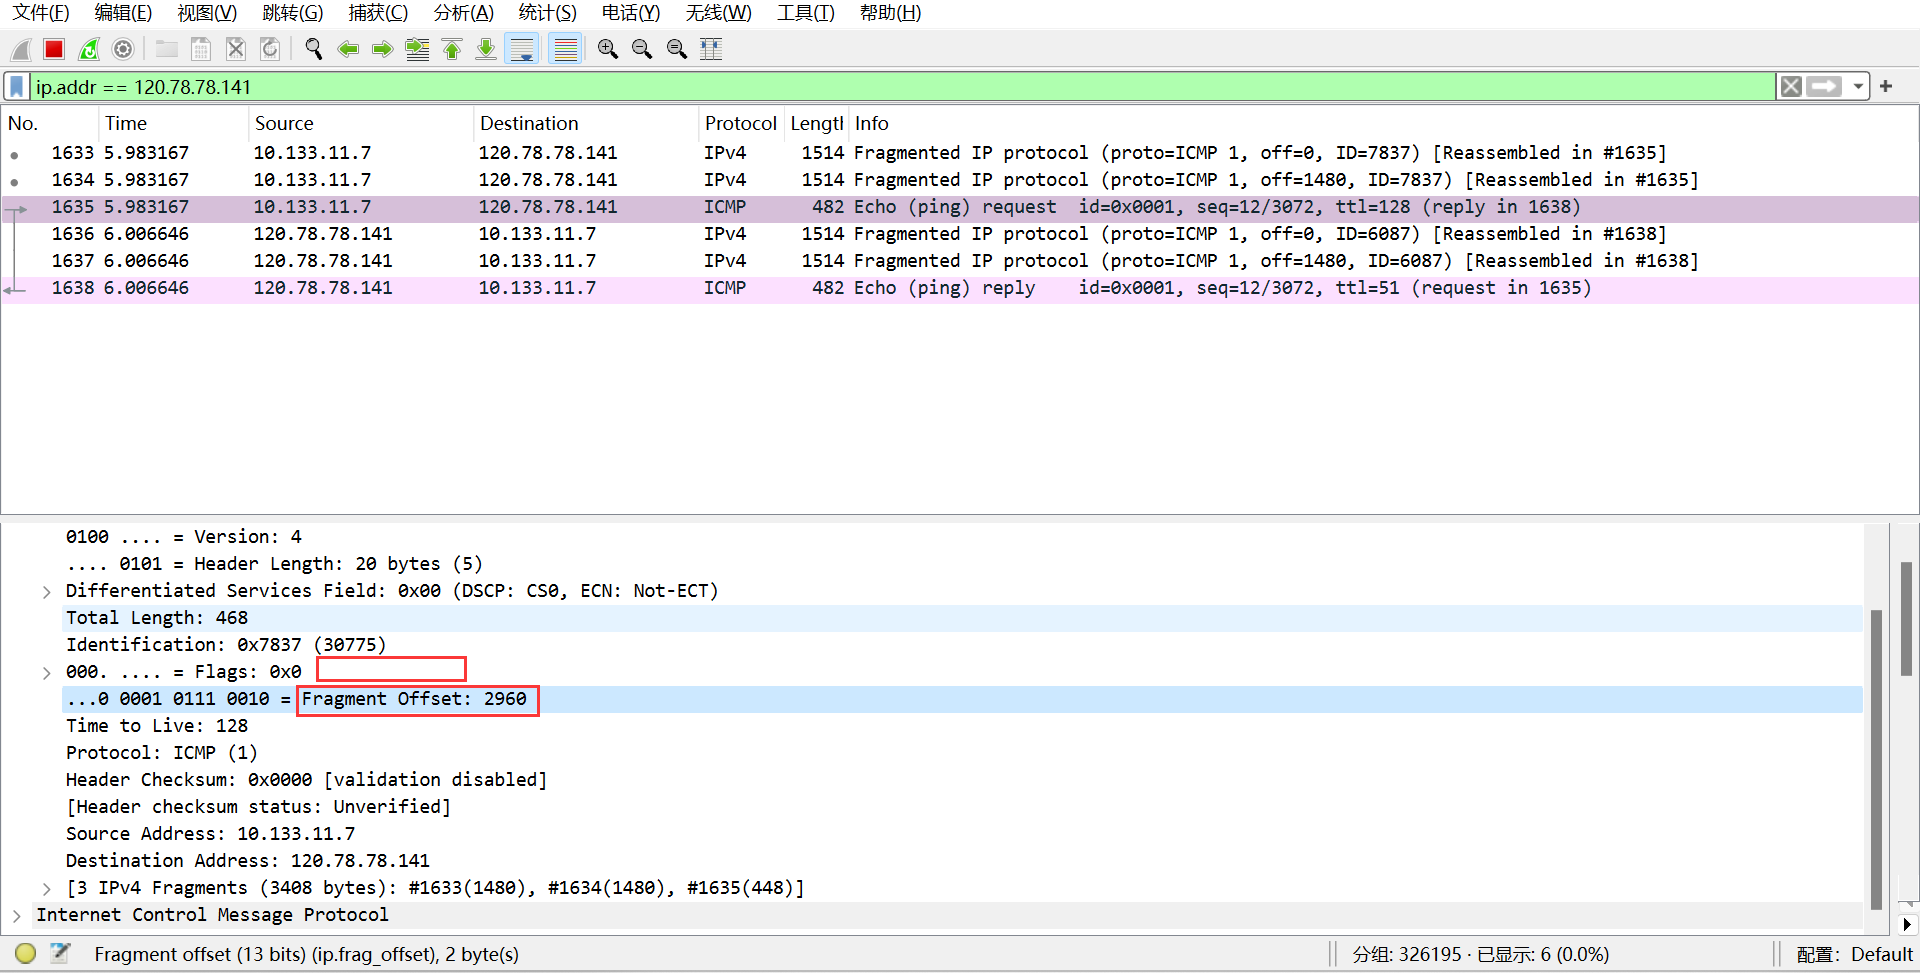Add a filter button with plus

pyautogui.click(x=1886, y=87)
